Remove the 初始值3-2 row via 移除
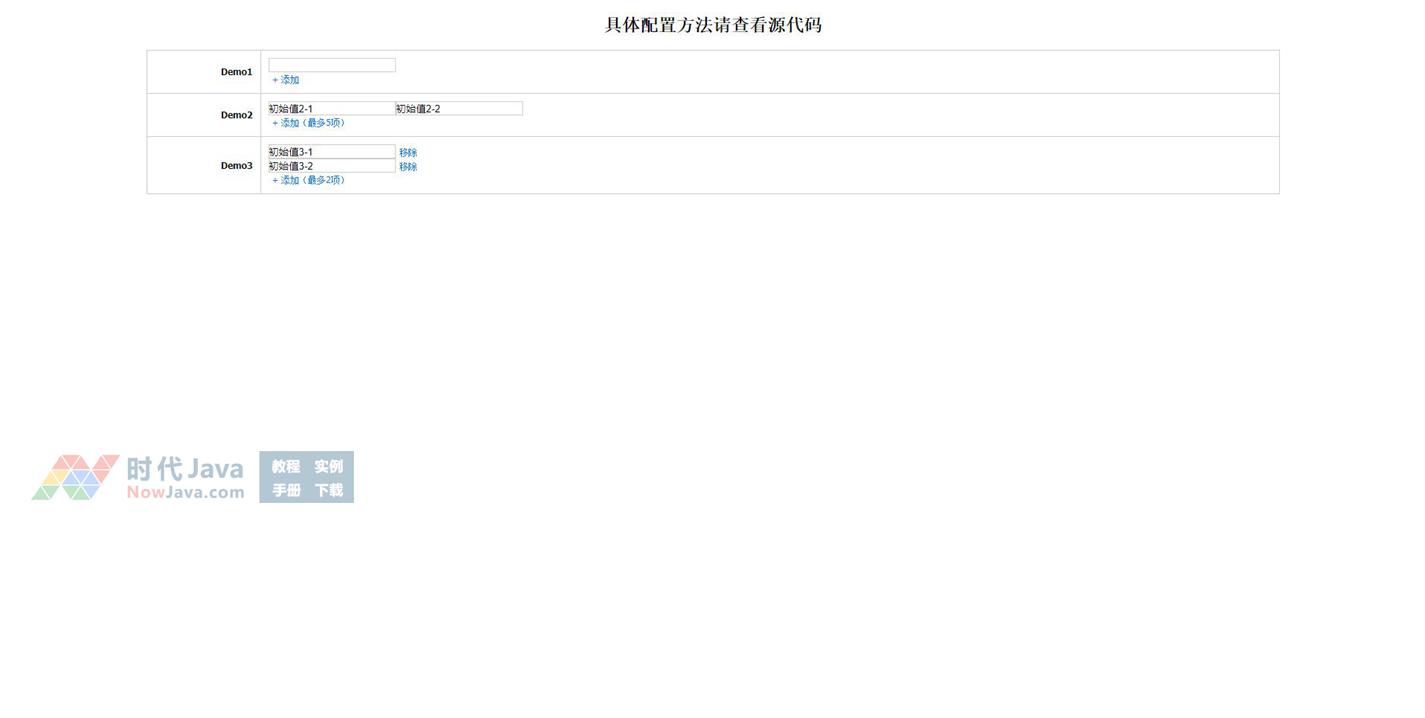The height and width of the screenshot is (718, 1425). pyautogui.click(x=408, y=167)
